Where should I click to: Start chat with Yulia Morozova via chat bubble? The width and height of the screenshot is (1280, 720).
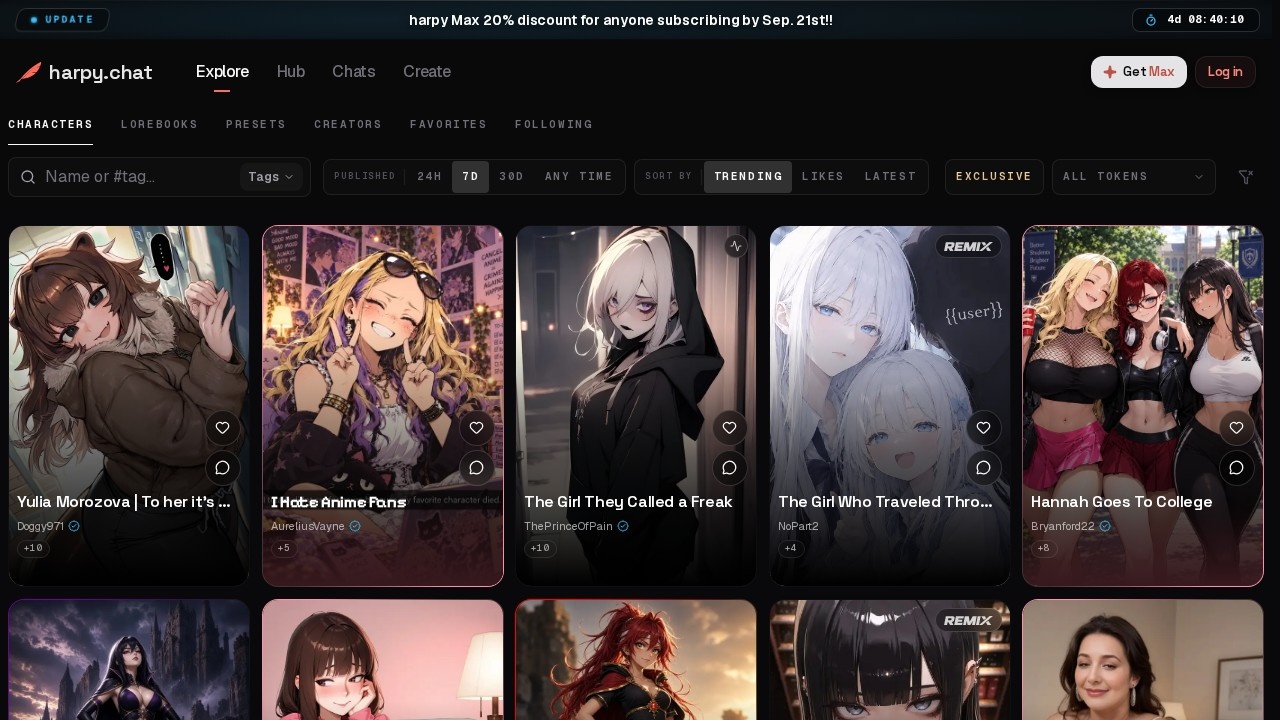point(223,467)
